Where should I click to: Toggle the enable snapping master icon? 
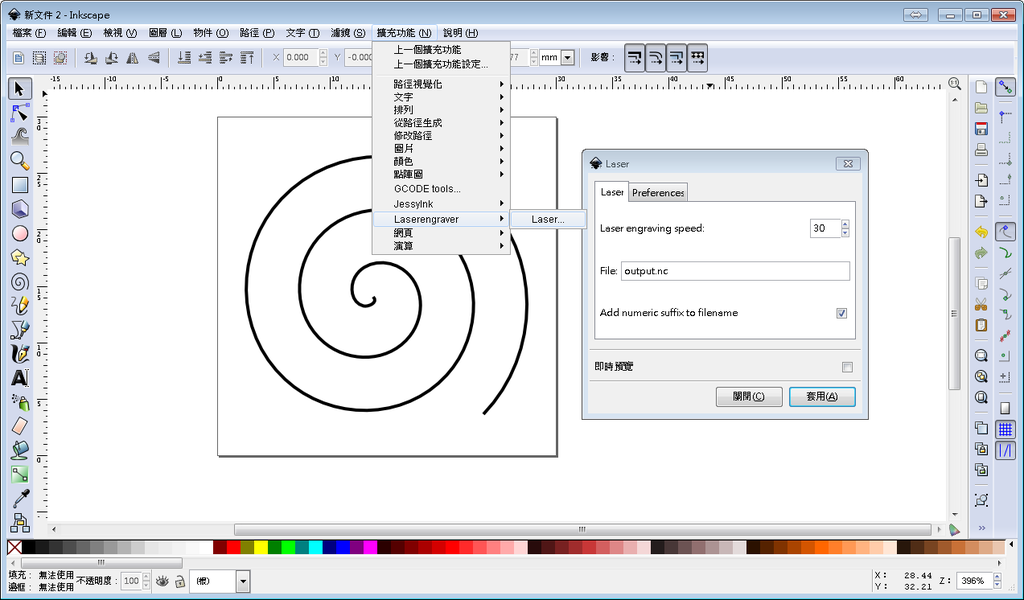[1005, 86]
